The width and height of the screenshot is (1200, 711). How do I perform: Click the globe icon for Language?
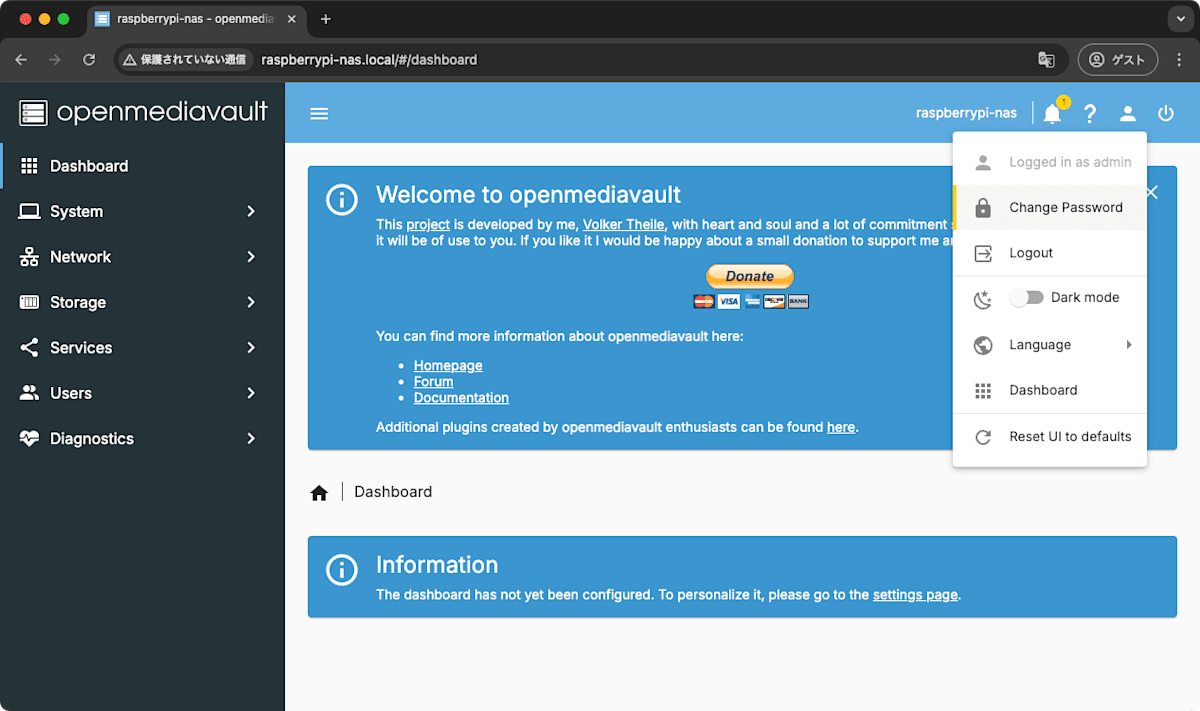(x=983, y=345)
